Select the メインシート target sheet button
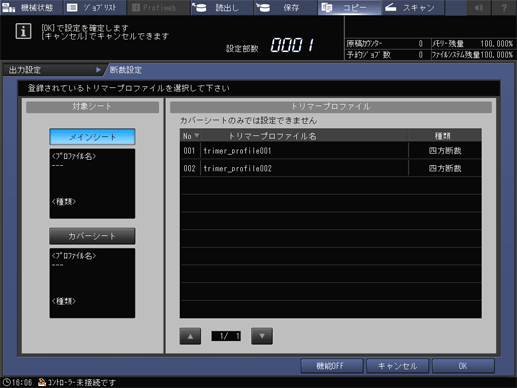This screenshot has height=388, width=517. [x=92, y=137]
